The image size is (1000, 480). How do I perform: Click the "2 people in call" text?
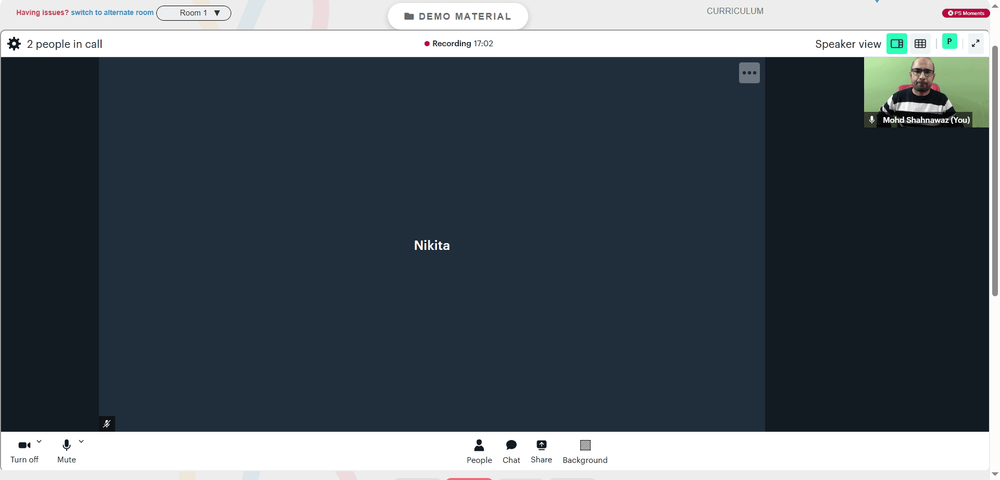64,44
